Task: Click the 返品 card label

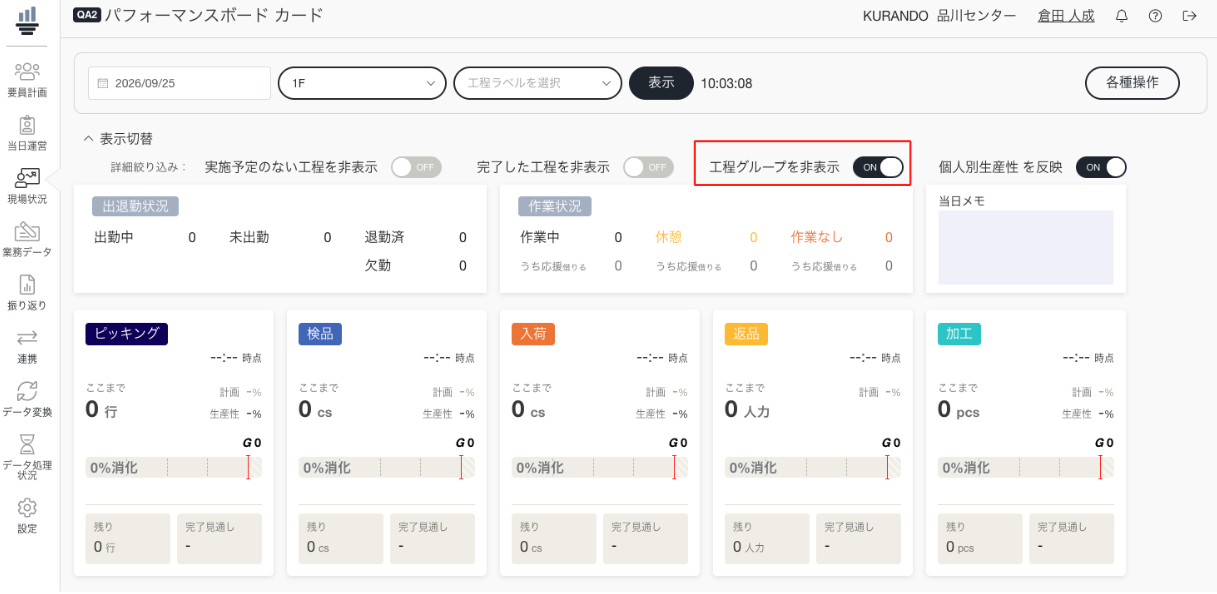Action: (x=746, y=334)
